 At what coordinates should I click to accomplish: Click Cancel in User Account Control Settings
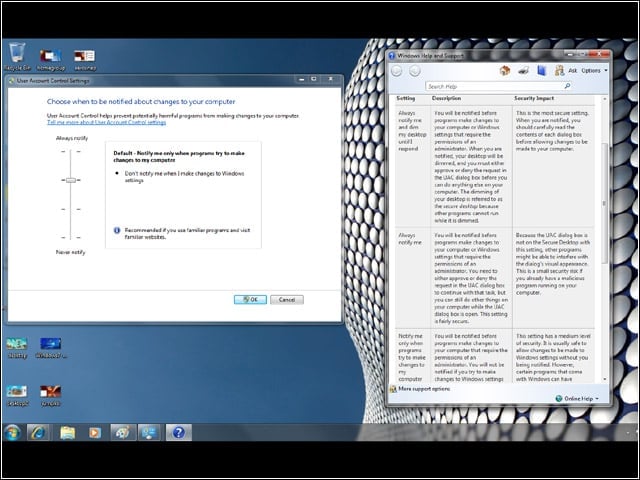(x=287, y=300)
